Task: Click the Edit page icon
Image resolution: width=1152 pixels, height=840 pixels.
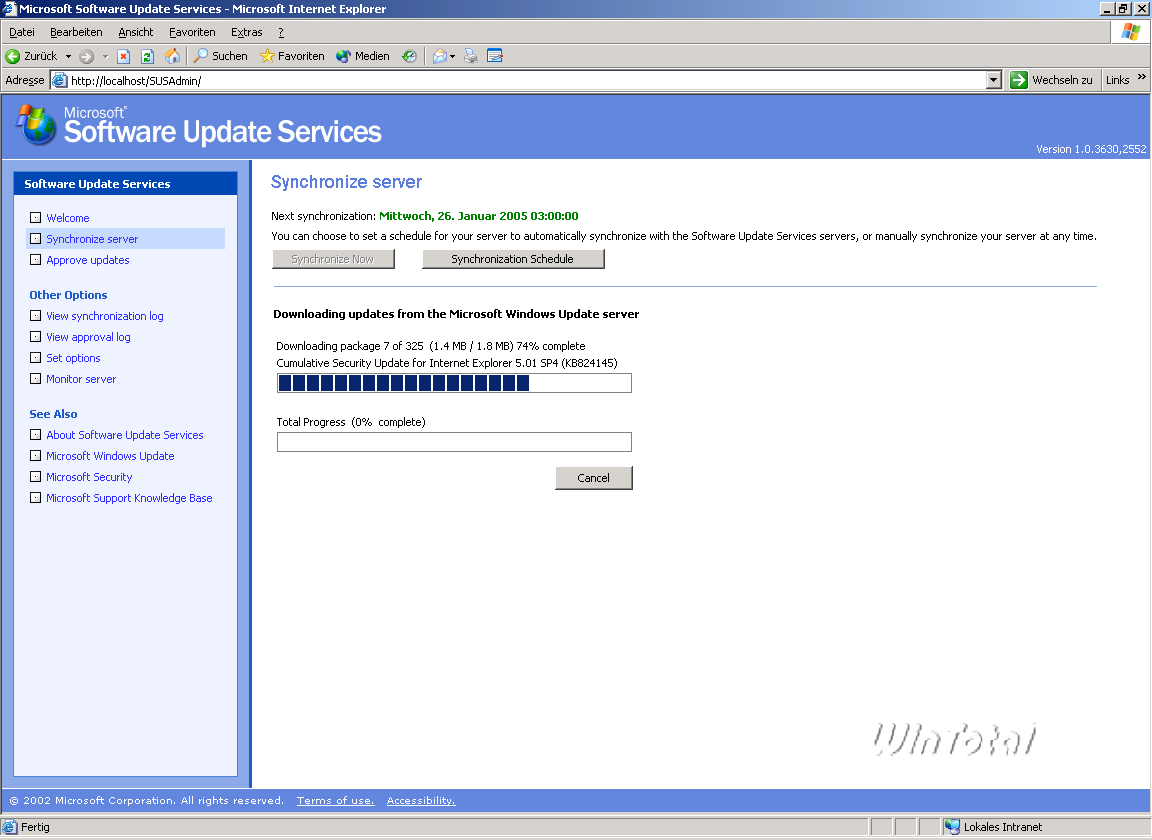Action: point(495,56)
